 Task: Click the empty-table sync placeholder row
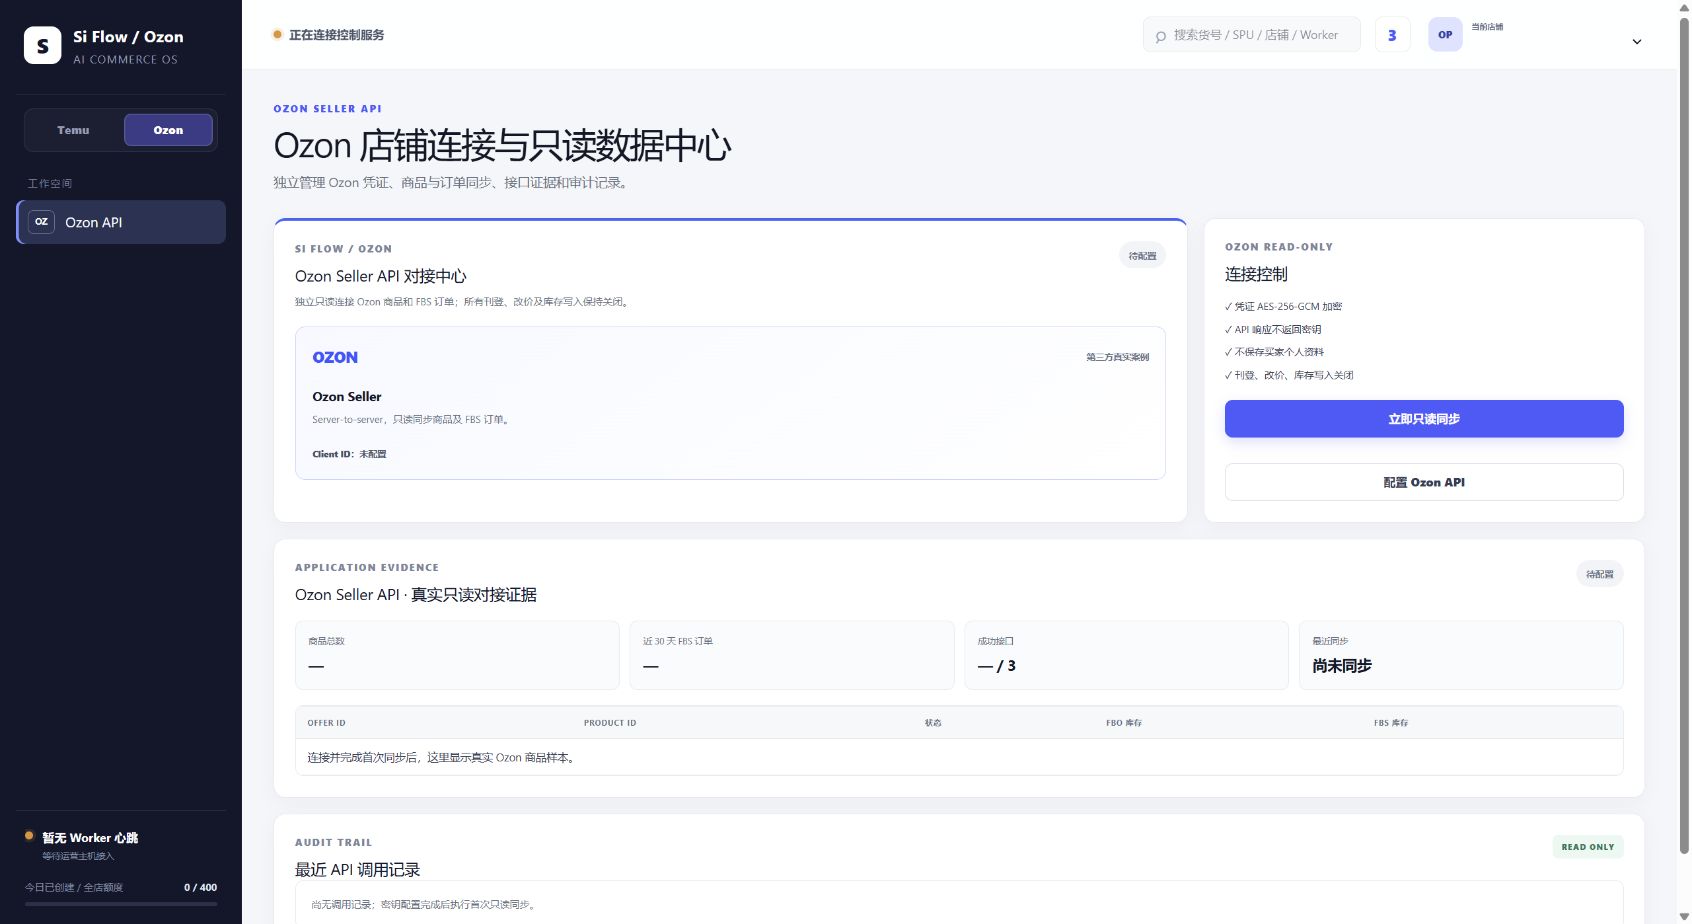pyautogui.click(x=959, y=757)
